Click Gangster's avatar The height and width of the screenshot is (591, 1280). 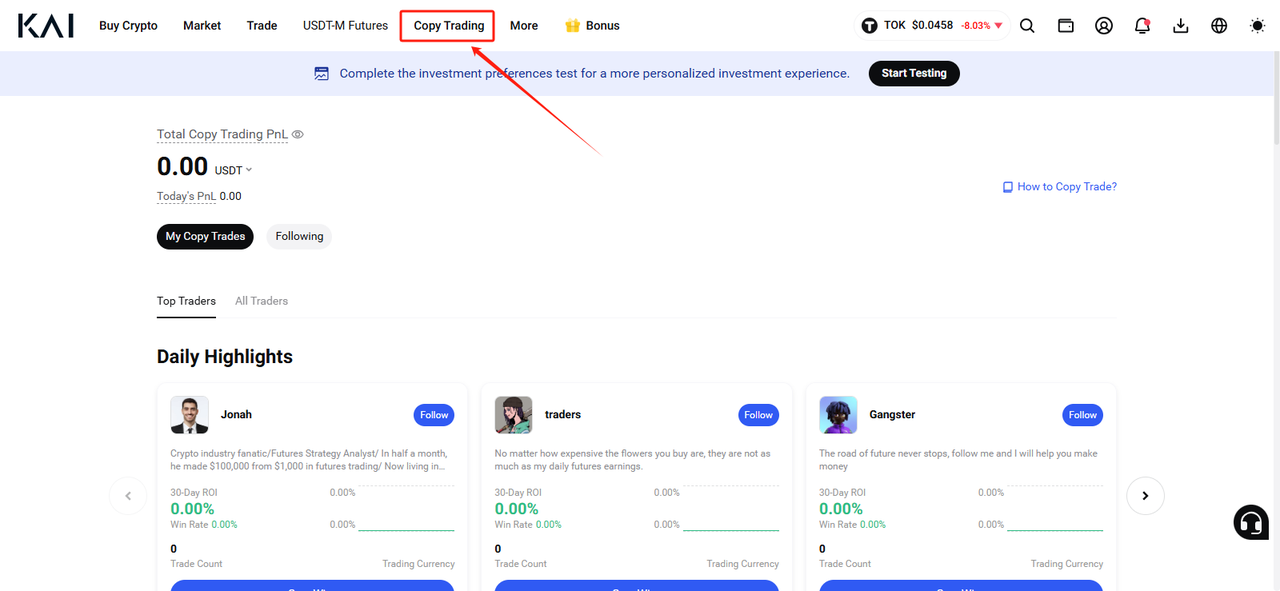(838, 415)
